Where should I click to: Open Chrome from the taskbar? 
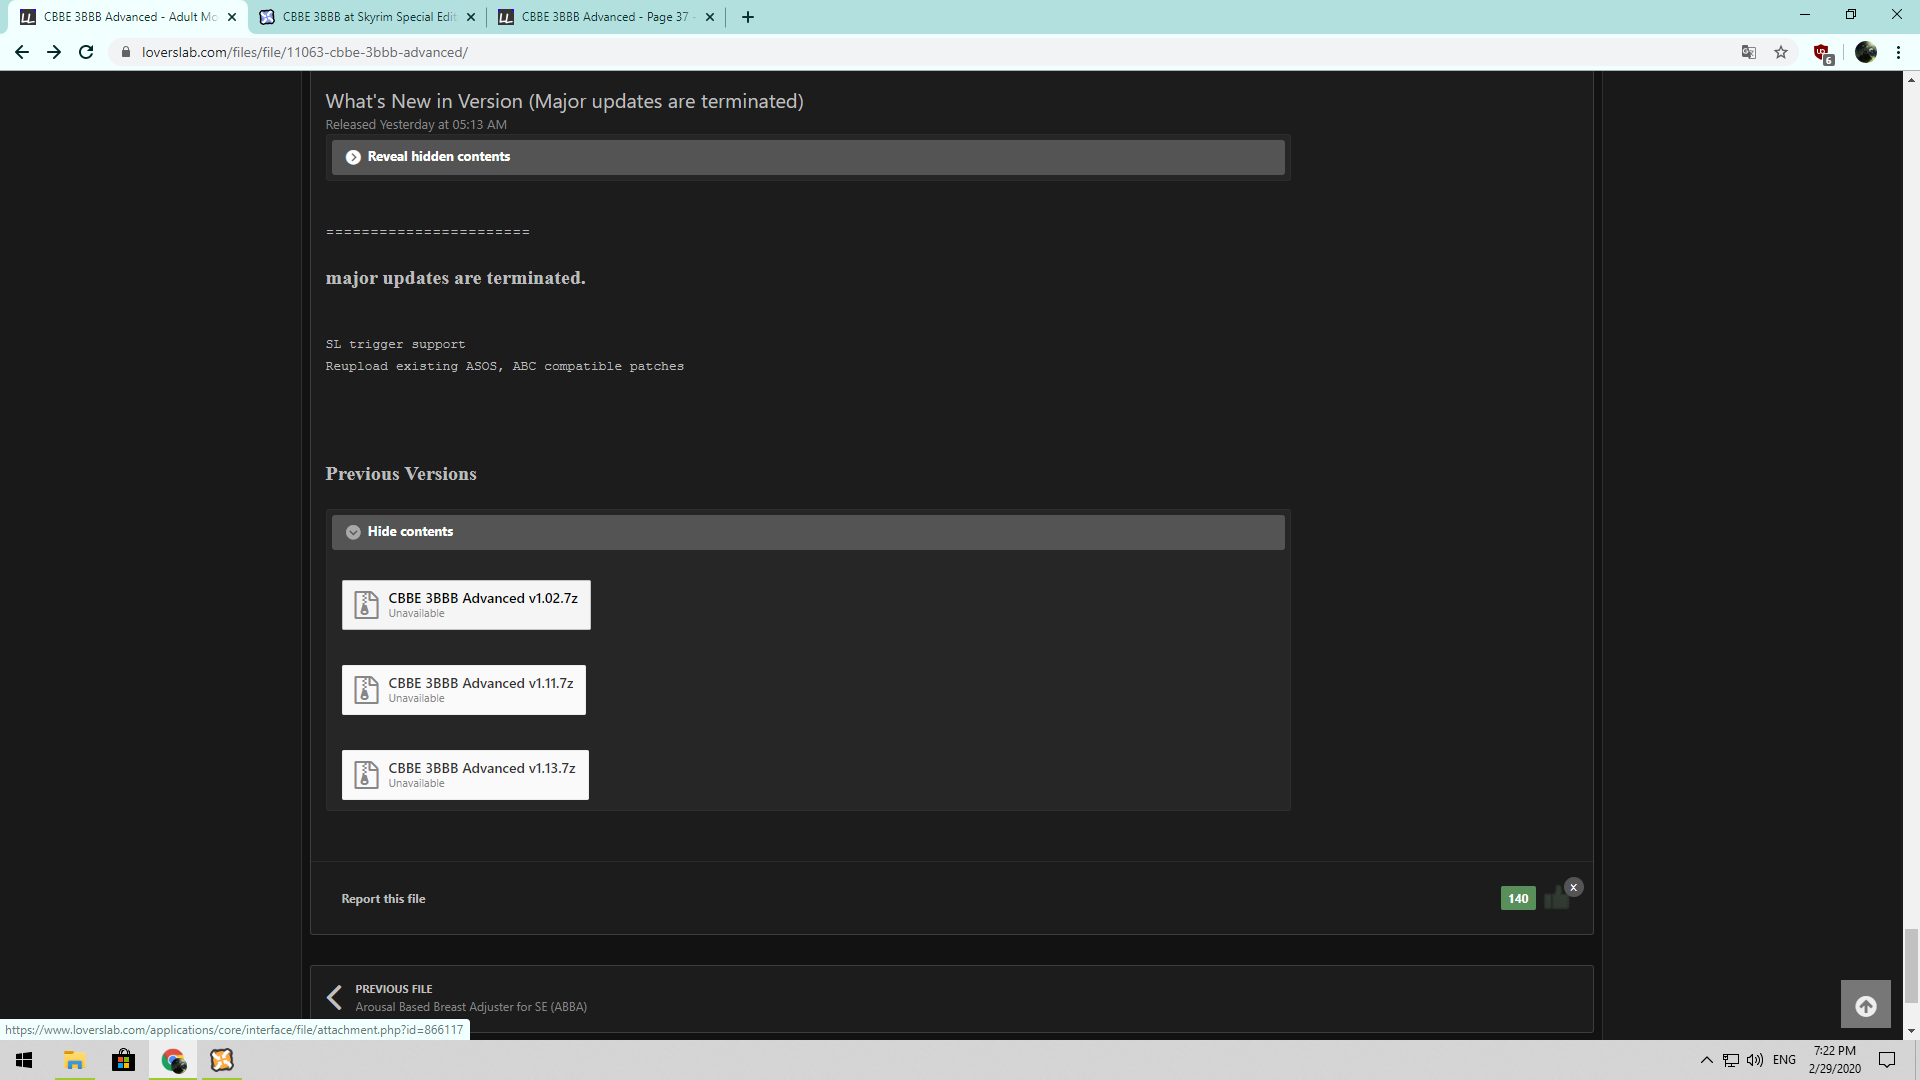tap(173, 1060)
